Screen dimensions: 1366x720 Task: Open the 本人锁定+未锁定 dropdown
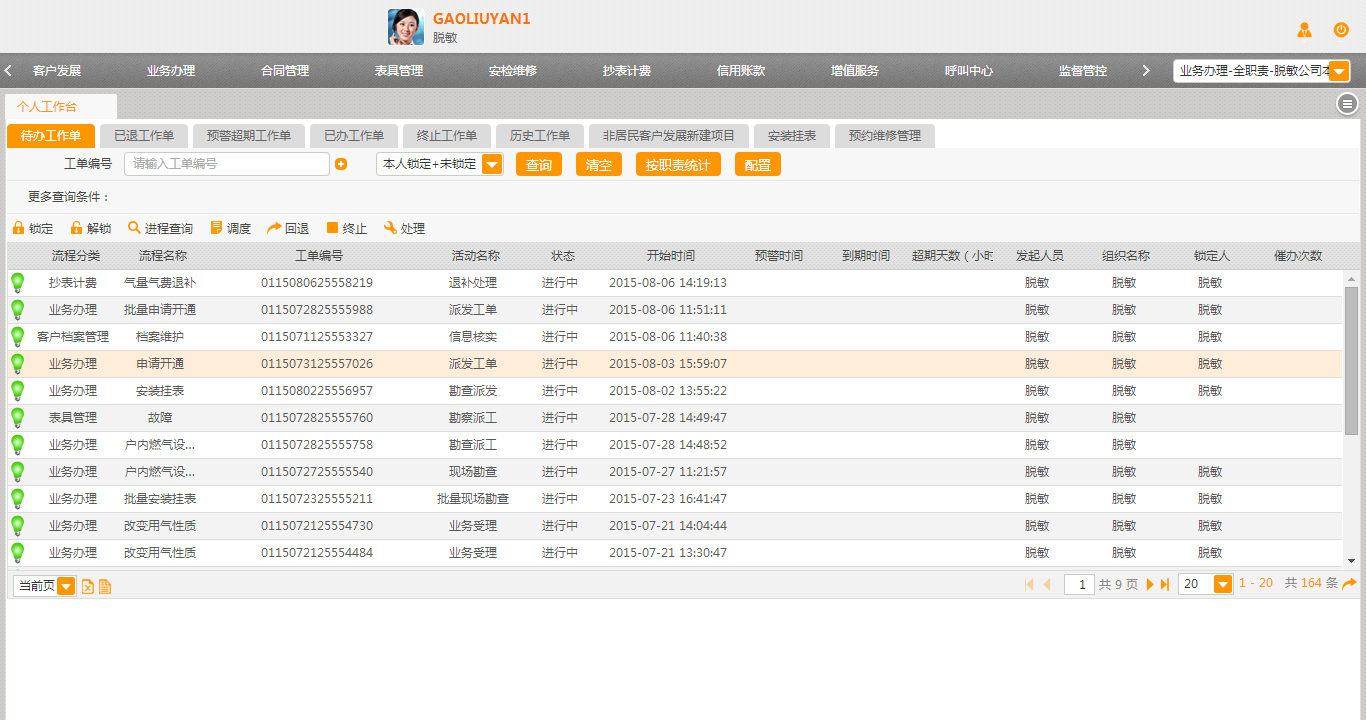[492, 164]
